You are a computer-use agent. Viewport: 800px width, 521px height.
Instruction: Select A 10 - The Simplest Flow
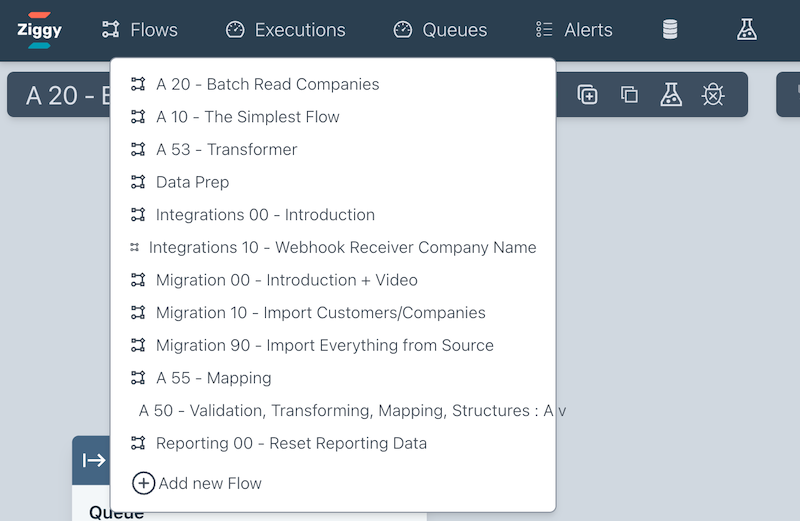coord(247,117)
